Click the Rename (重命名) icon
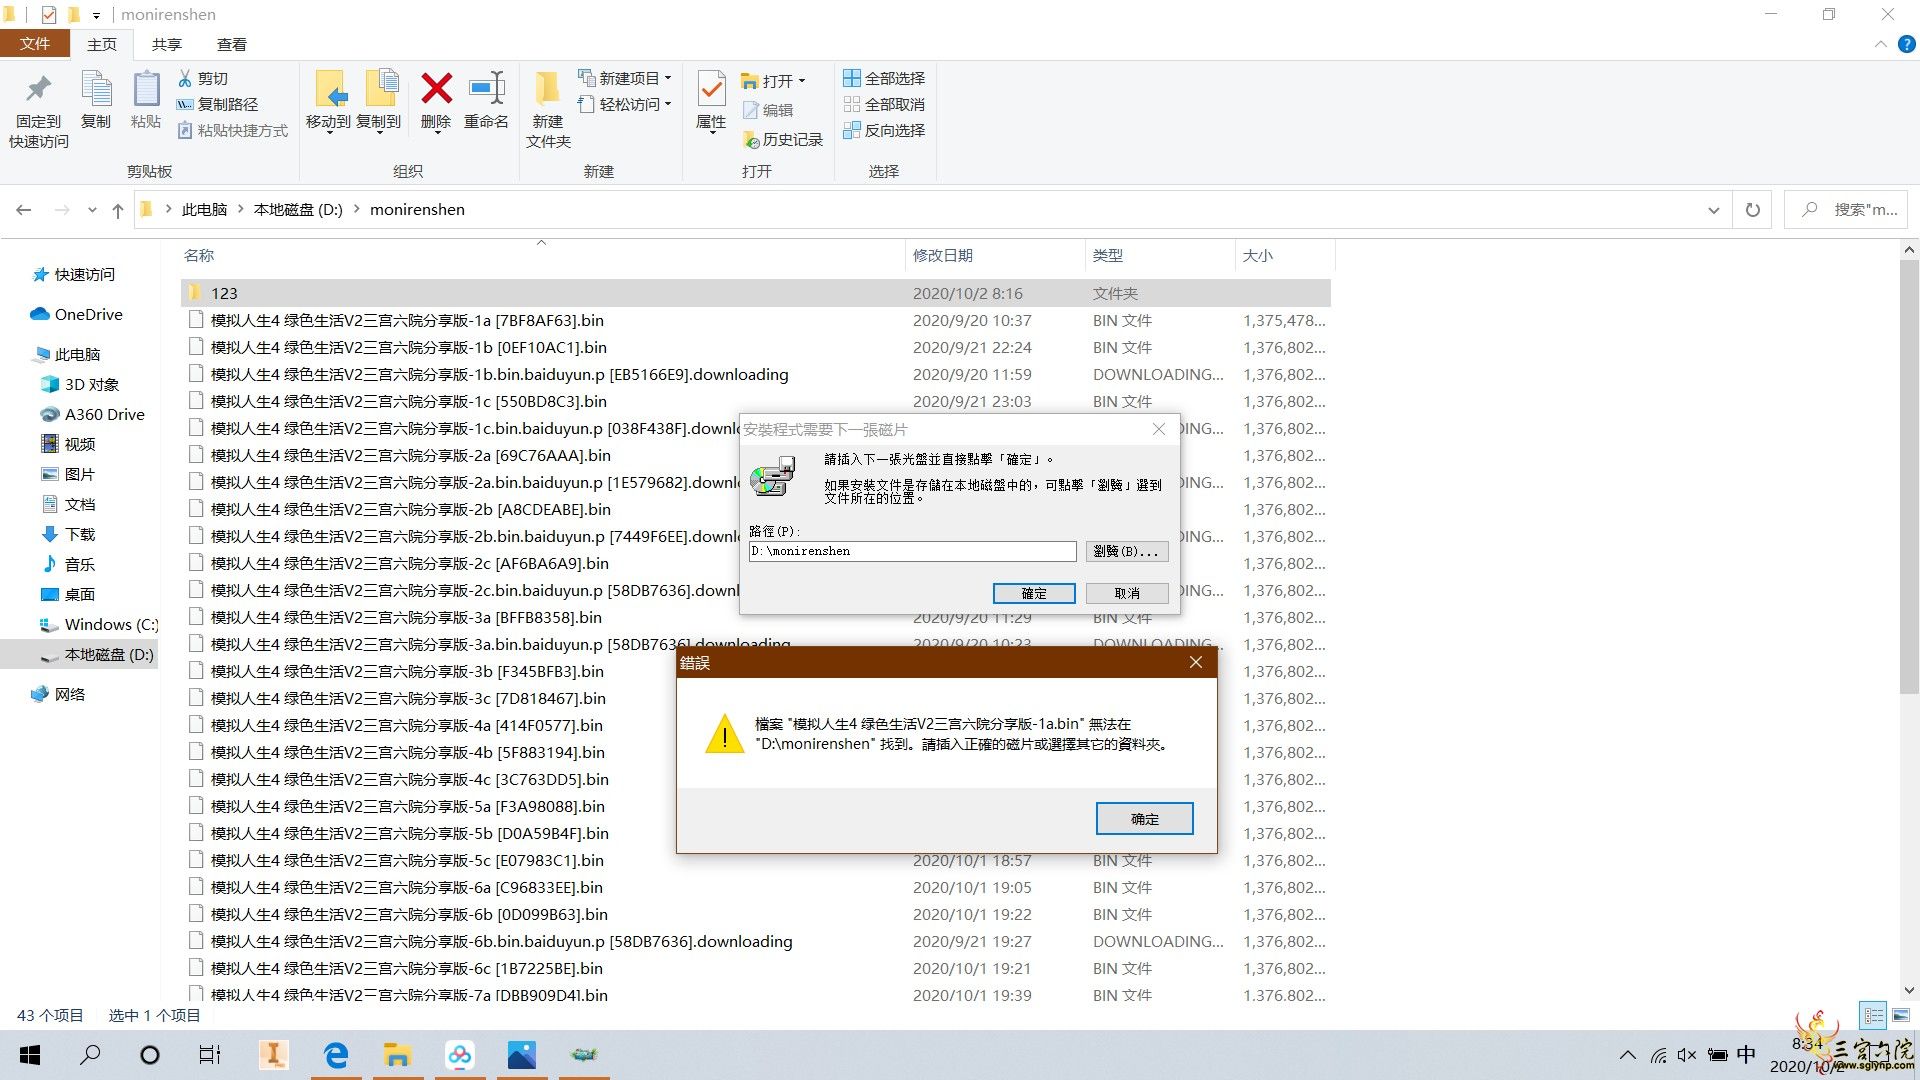This screenshot has width=1920, height=1080. (x=486, y=100)
